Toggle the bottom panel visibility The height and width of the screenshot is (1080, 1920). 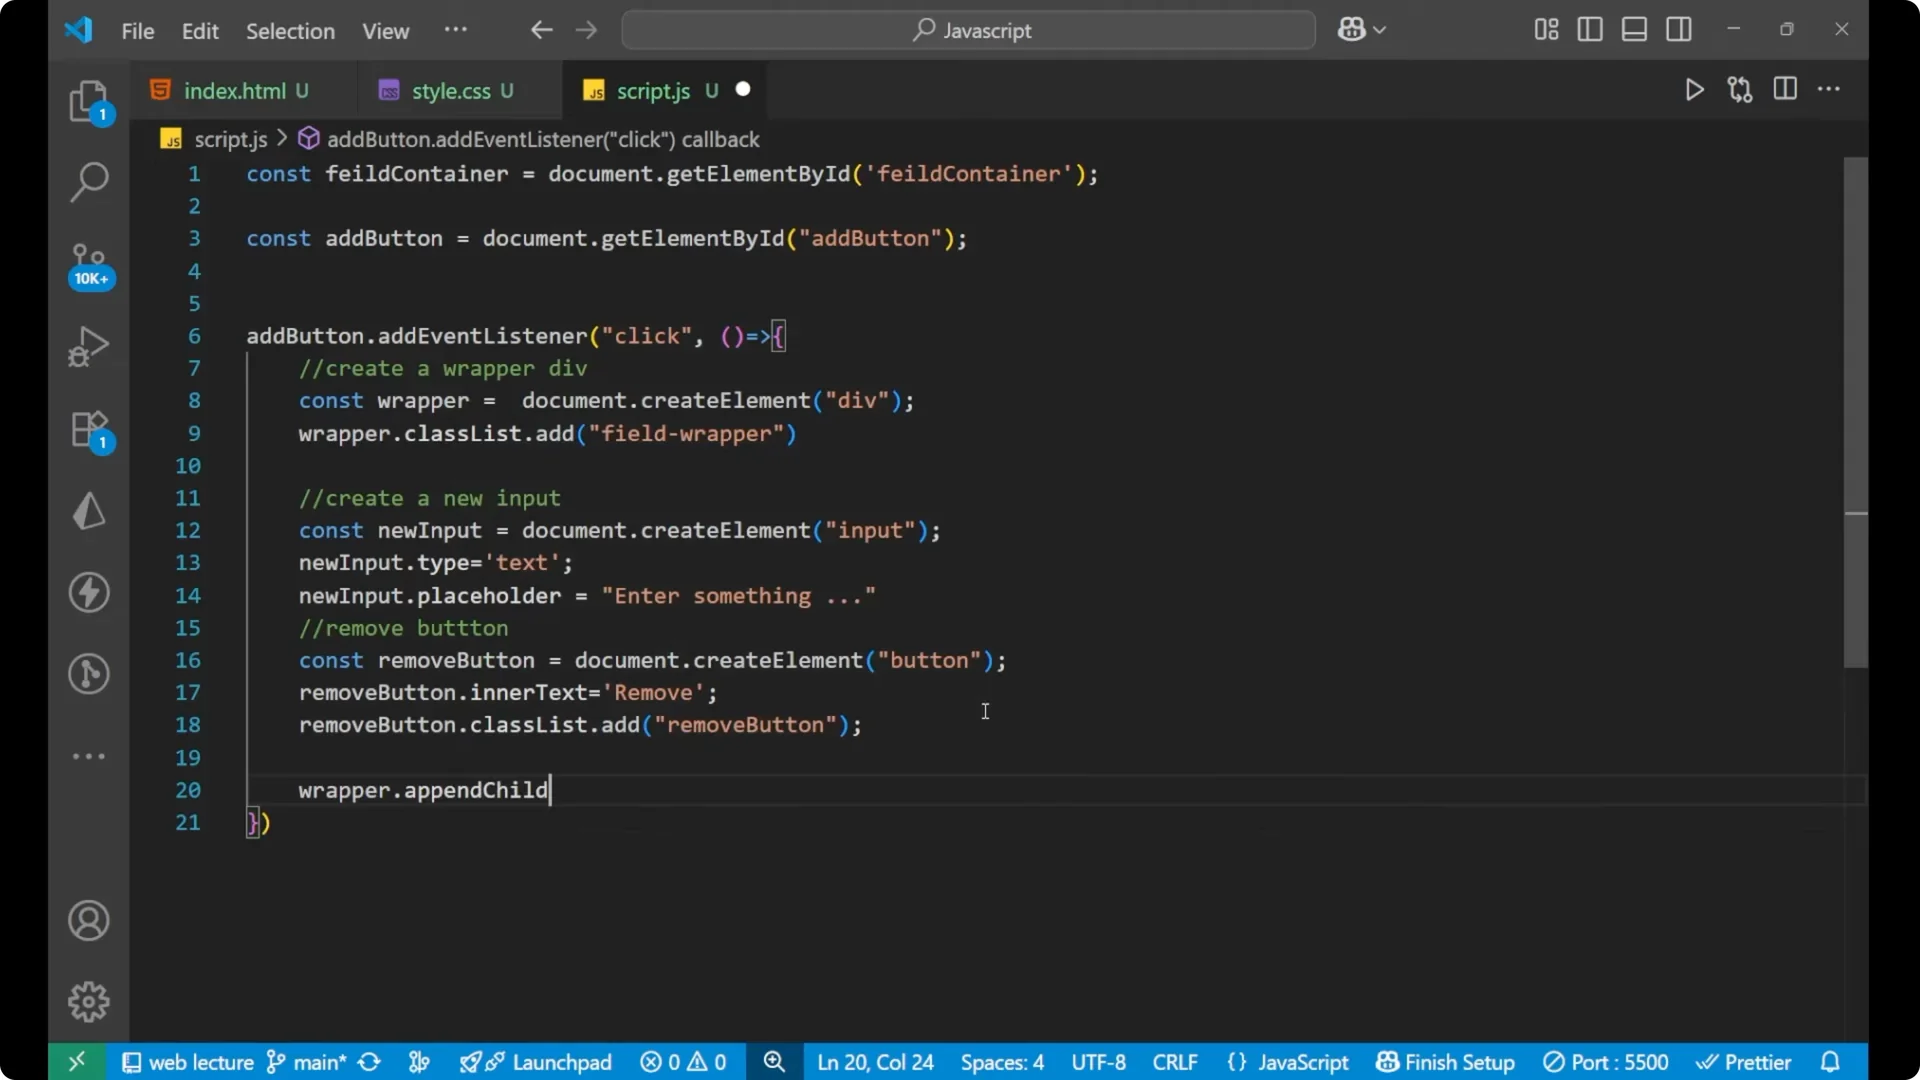click(x=1634, y=29)
